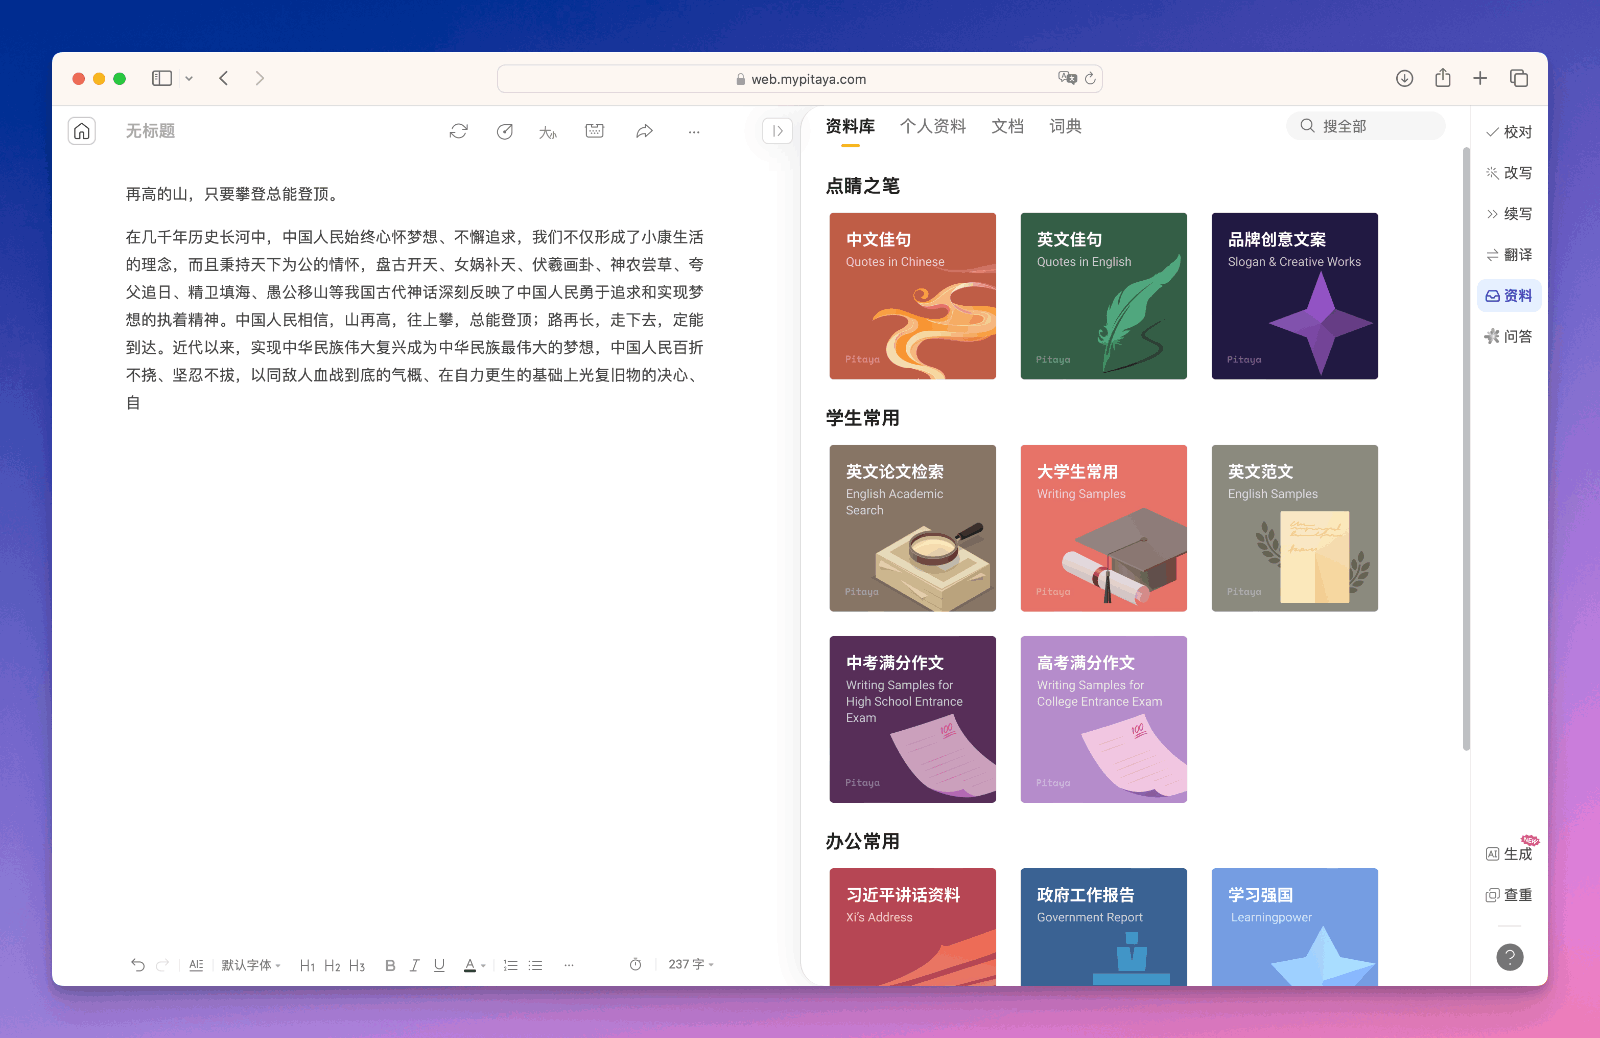Open the font size (大小) tool
Image resolution: width=1600 pixels, height=1038 pixels.
pyautogui.click(x=548, y=132)
